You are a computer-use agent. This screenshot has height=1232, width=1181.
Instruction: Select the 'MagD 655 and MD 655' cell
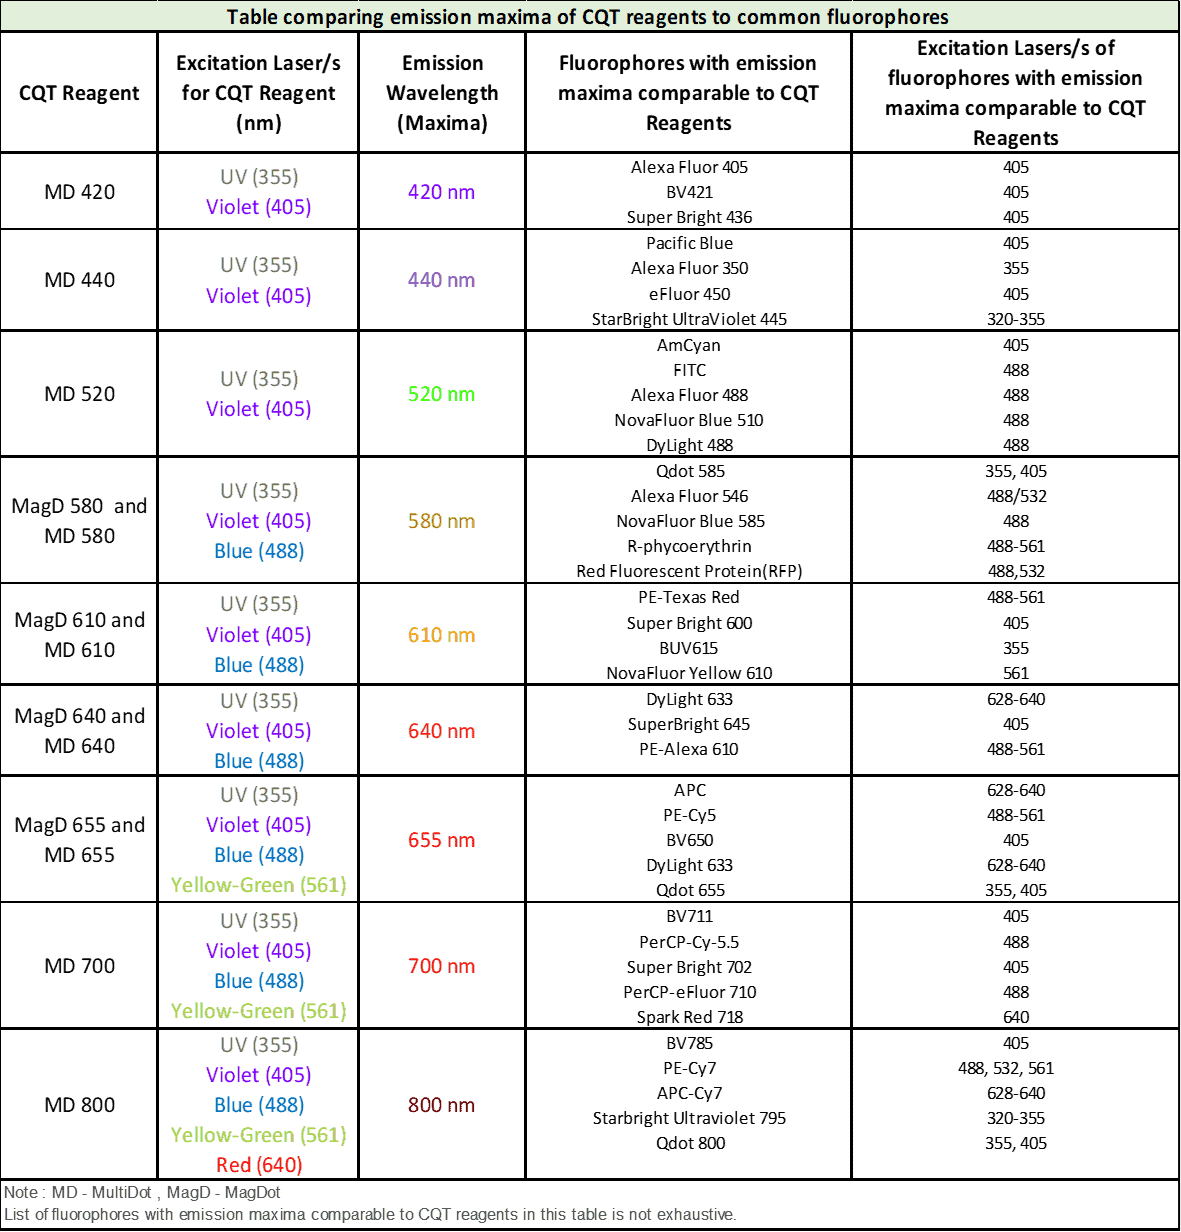click(79, 840)
